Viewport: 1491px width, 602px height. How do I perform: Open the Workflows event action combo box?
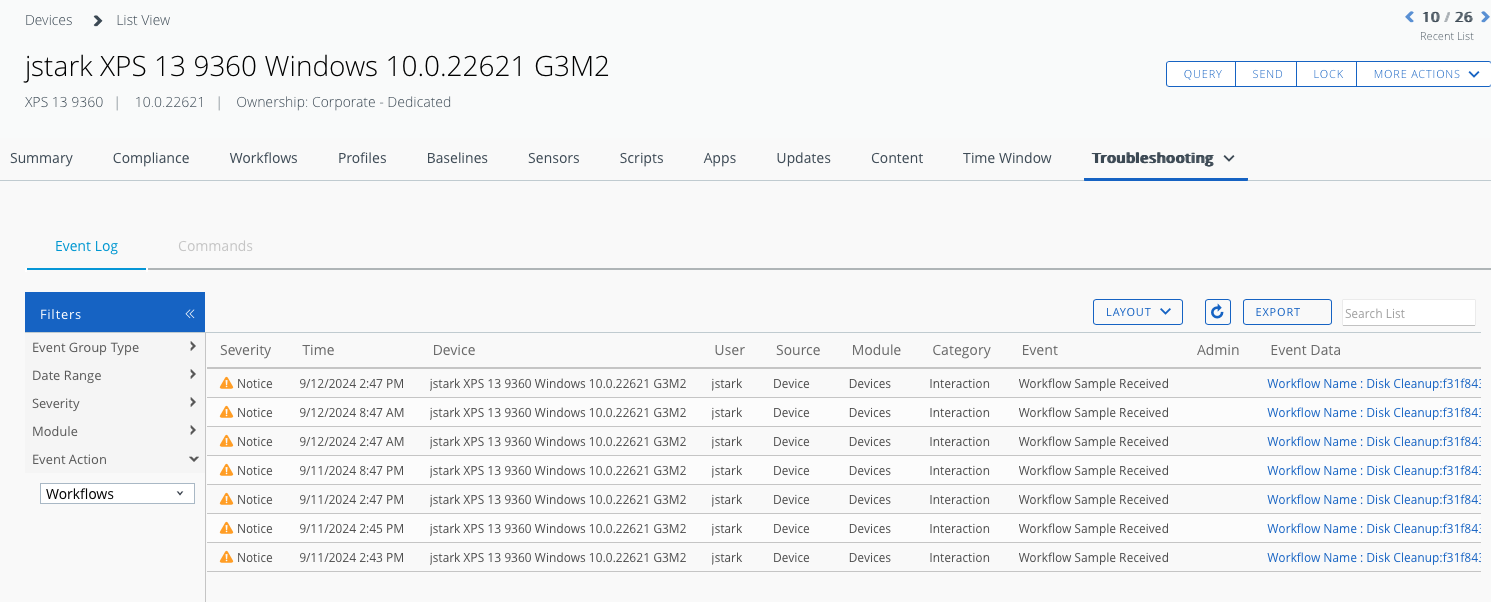tap(117, 494)
